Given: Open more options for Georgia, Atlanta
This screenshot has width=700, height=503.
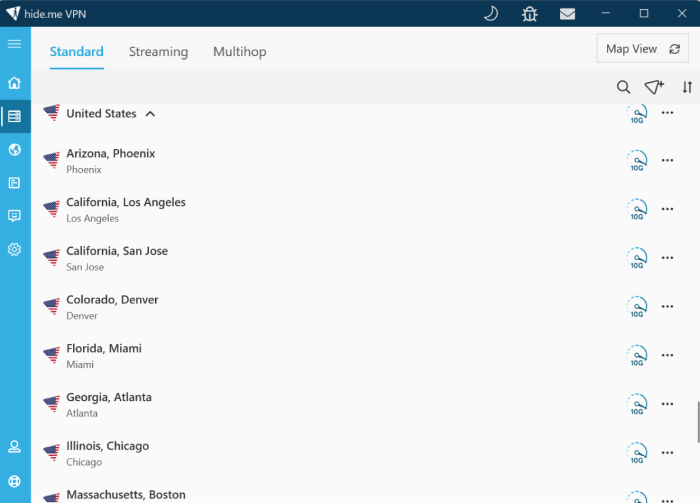Looking at the screenshot, I should pos(667,403).
